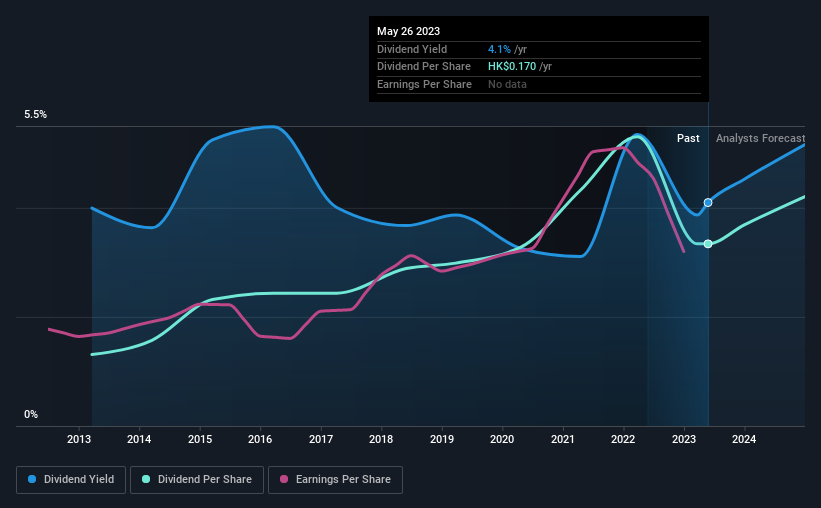The height and width of the screenshot is (508, 821).
Task: Toggle the Dividend Per Share legend button
Action: 197,480
